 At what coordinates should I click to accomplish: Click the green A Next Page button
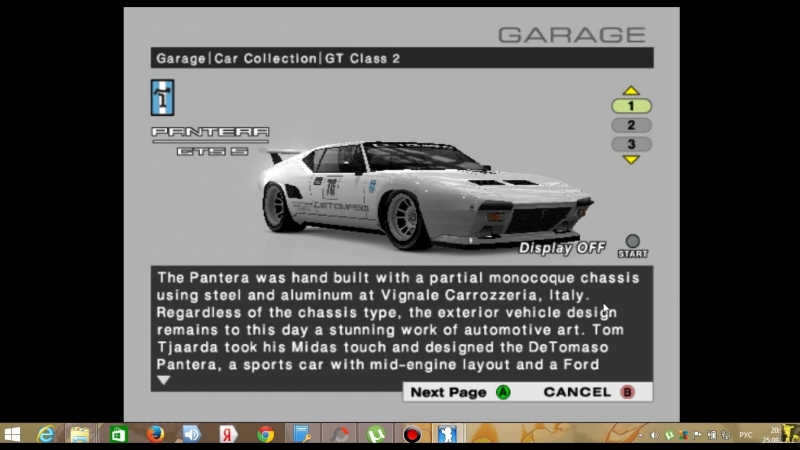point(503,392)
